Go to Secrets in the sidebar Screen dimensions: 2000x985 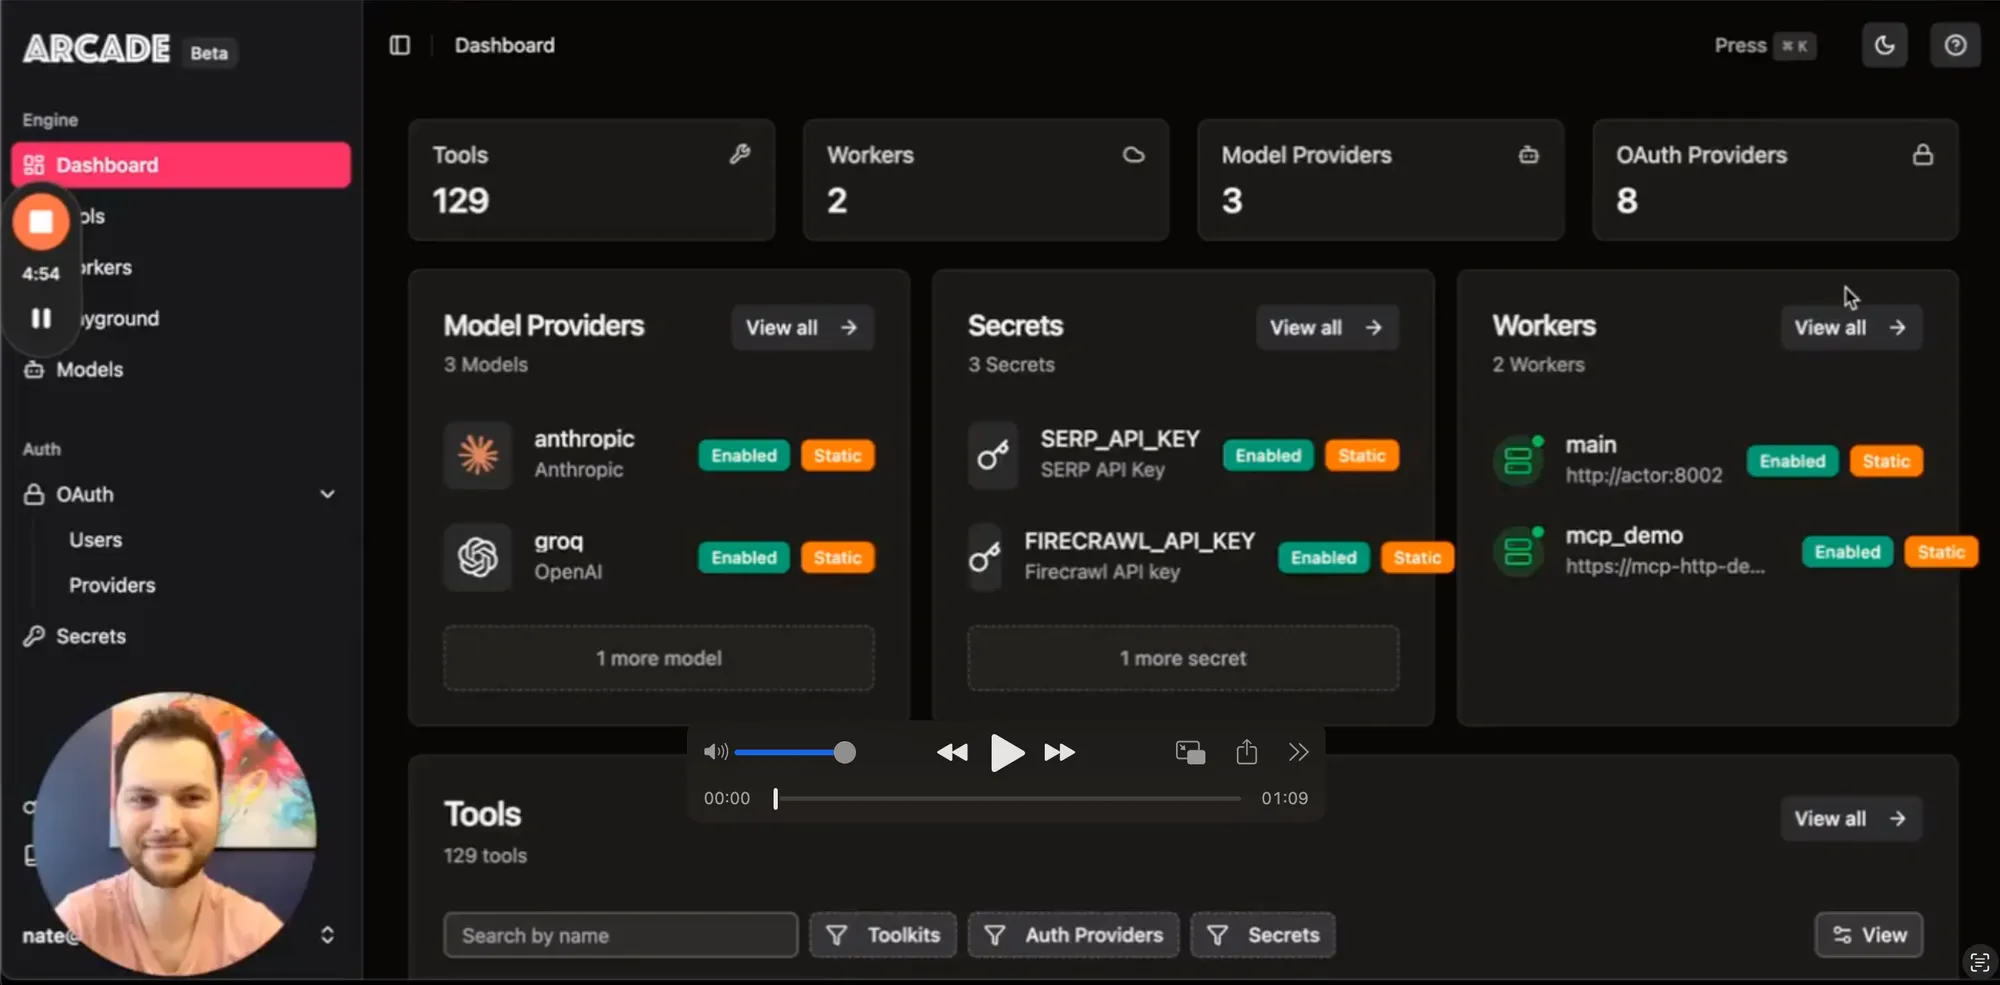point(90,636)
